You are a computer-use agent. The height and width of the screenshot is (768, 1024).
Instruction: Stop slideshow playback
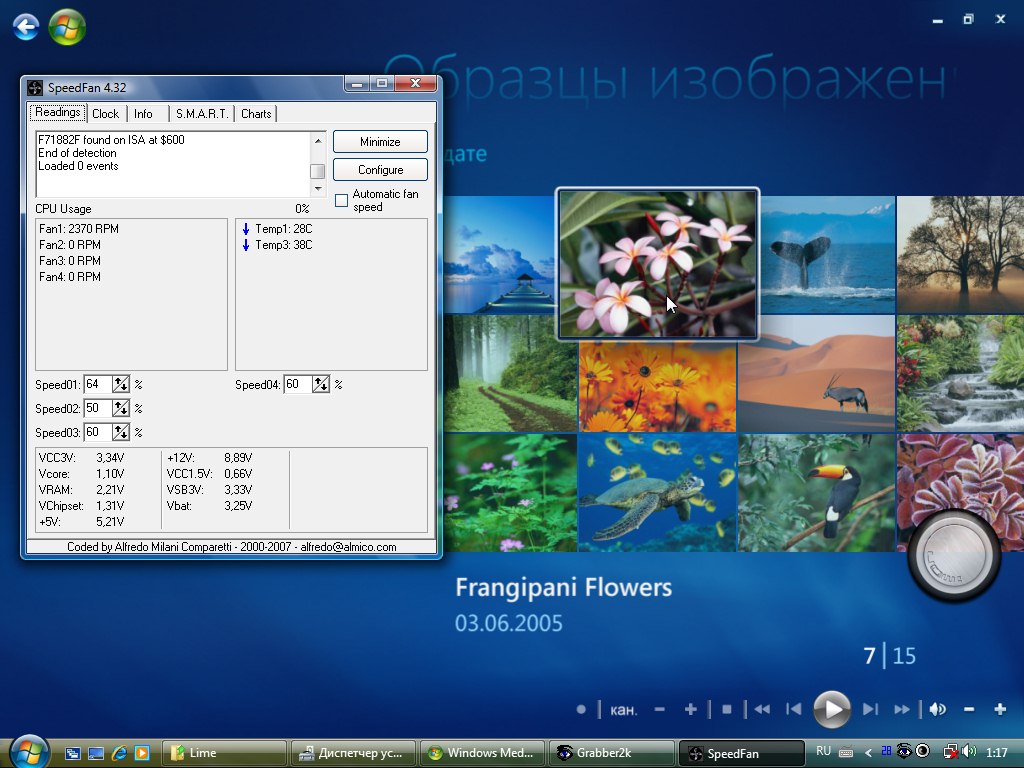tap(726, 709)
